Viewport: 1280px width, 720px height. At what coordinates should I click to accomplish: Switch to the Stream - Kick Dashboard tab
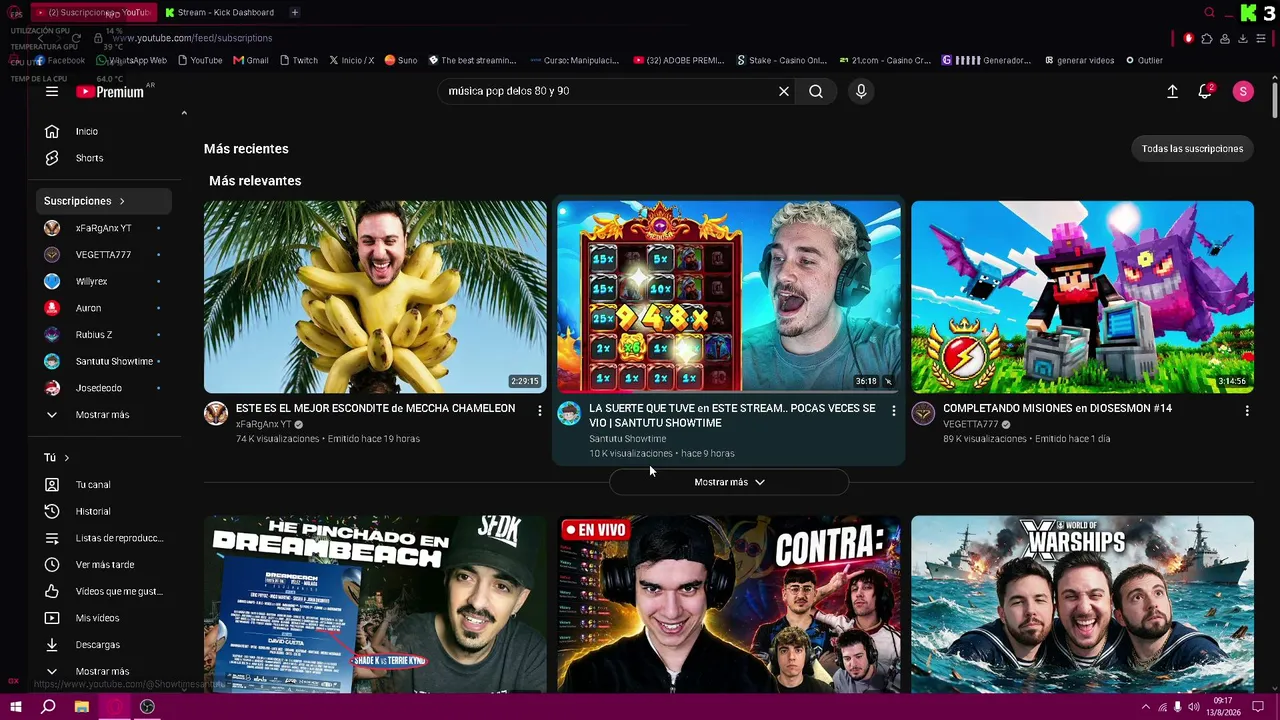(219, 12)
